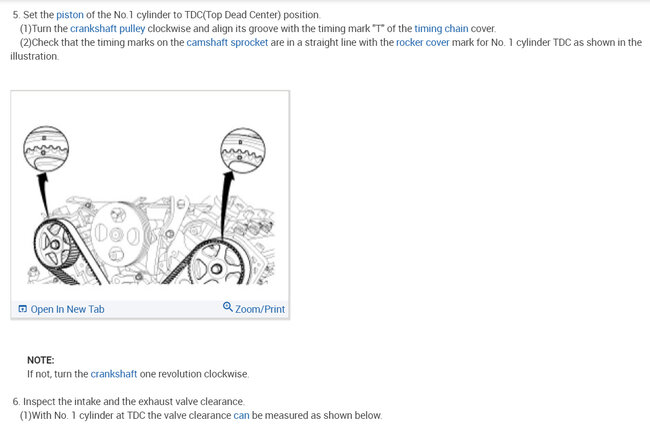Click the Zoom/Print magnifier icon
Image resolution: width=650 pixels, height=431 pixels.
[228, 307]
